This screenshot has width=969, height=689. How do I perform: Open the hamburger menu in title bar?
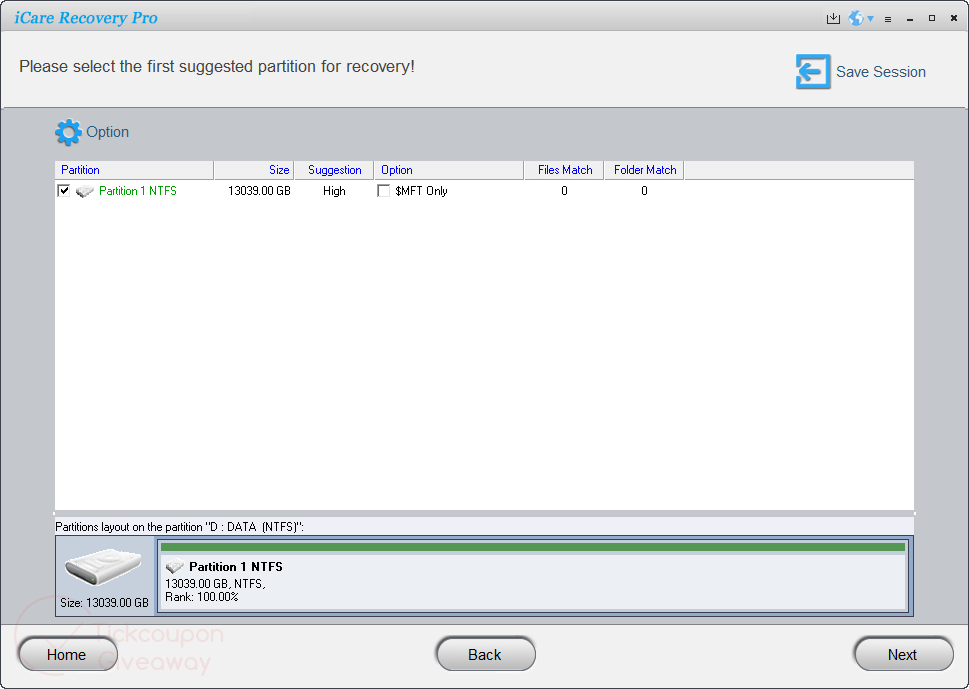887,18
